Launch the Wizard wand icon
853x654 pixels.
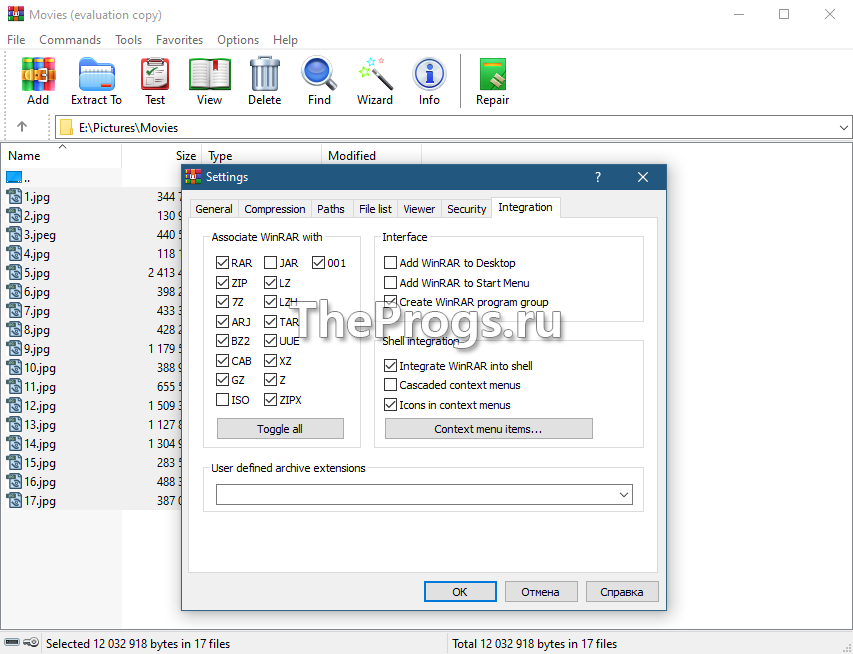[x=375, y=73]
